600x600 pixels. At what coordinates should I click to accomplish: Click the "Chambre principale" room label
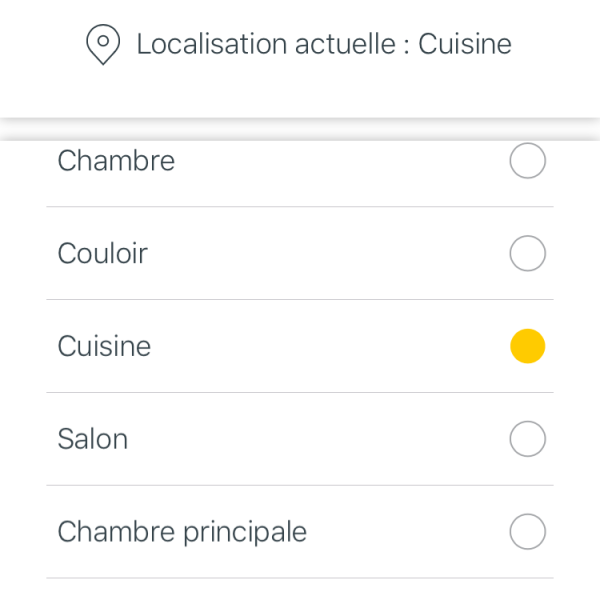[182, 532]
